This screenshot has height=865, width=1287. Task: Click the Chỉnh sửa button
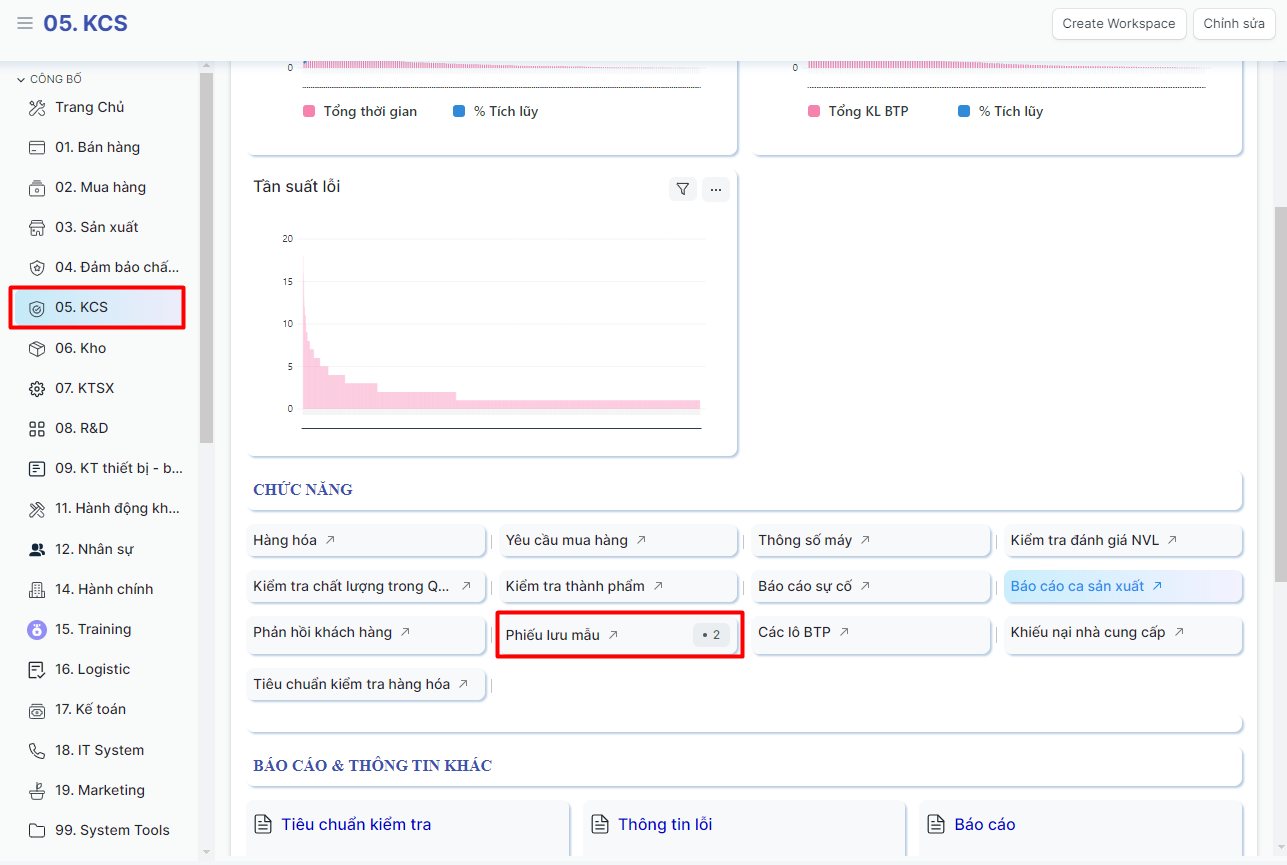click(x=1233, y=23)
